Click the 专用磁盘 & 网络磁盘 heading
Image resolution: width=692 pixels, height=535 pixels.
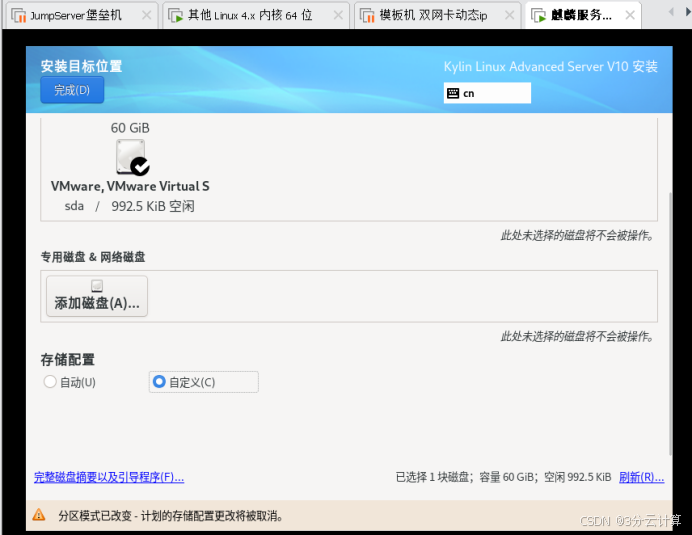pos(93,257)
